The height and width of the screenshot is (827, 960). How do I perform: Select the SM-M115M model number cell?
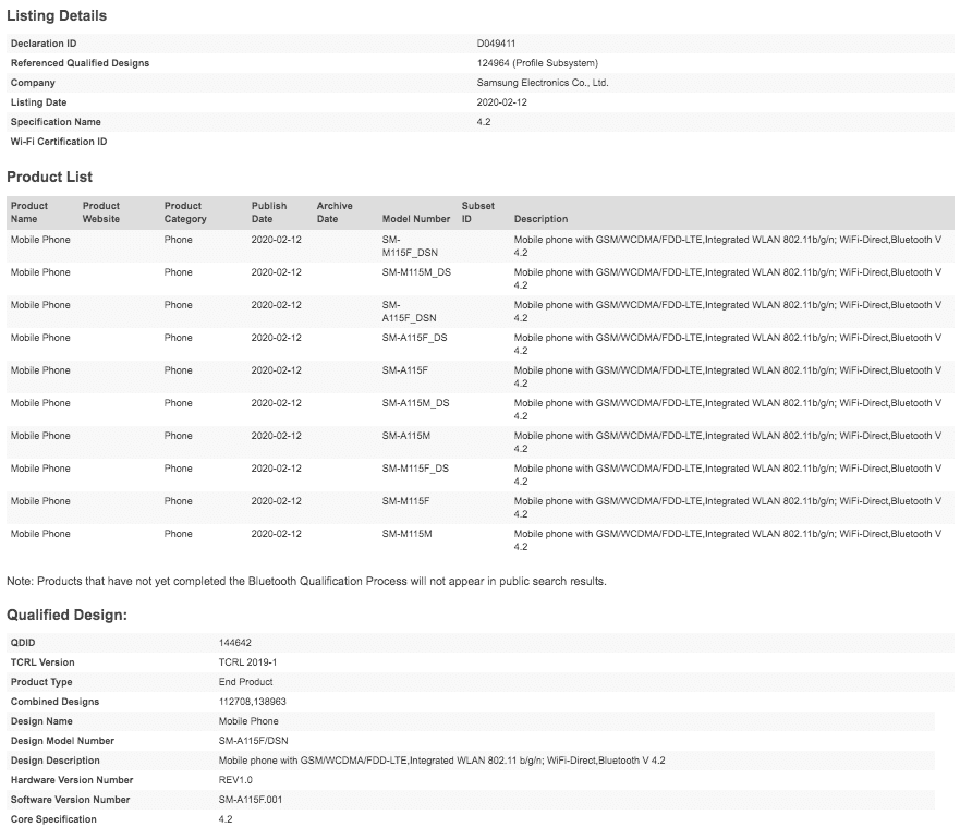[x=407, y=534]
